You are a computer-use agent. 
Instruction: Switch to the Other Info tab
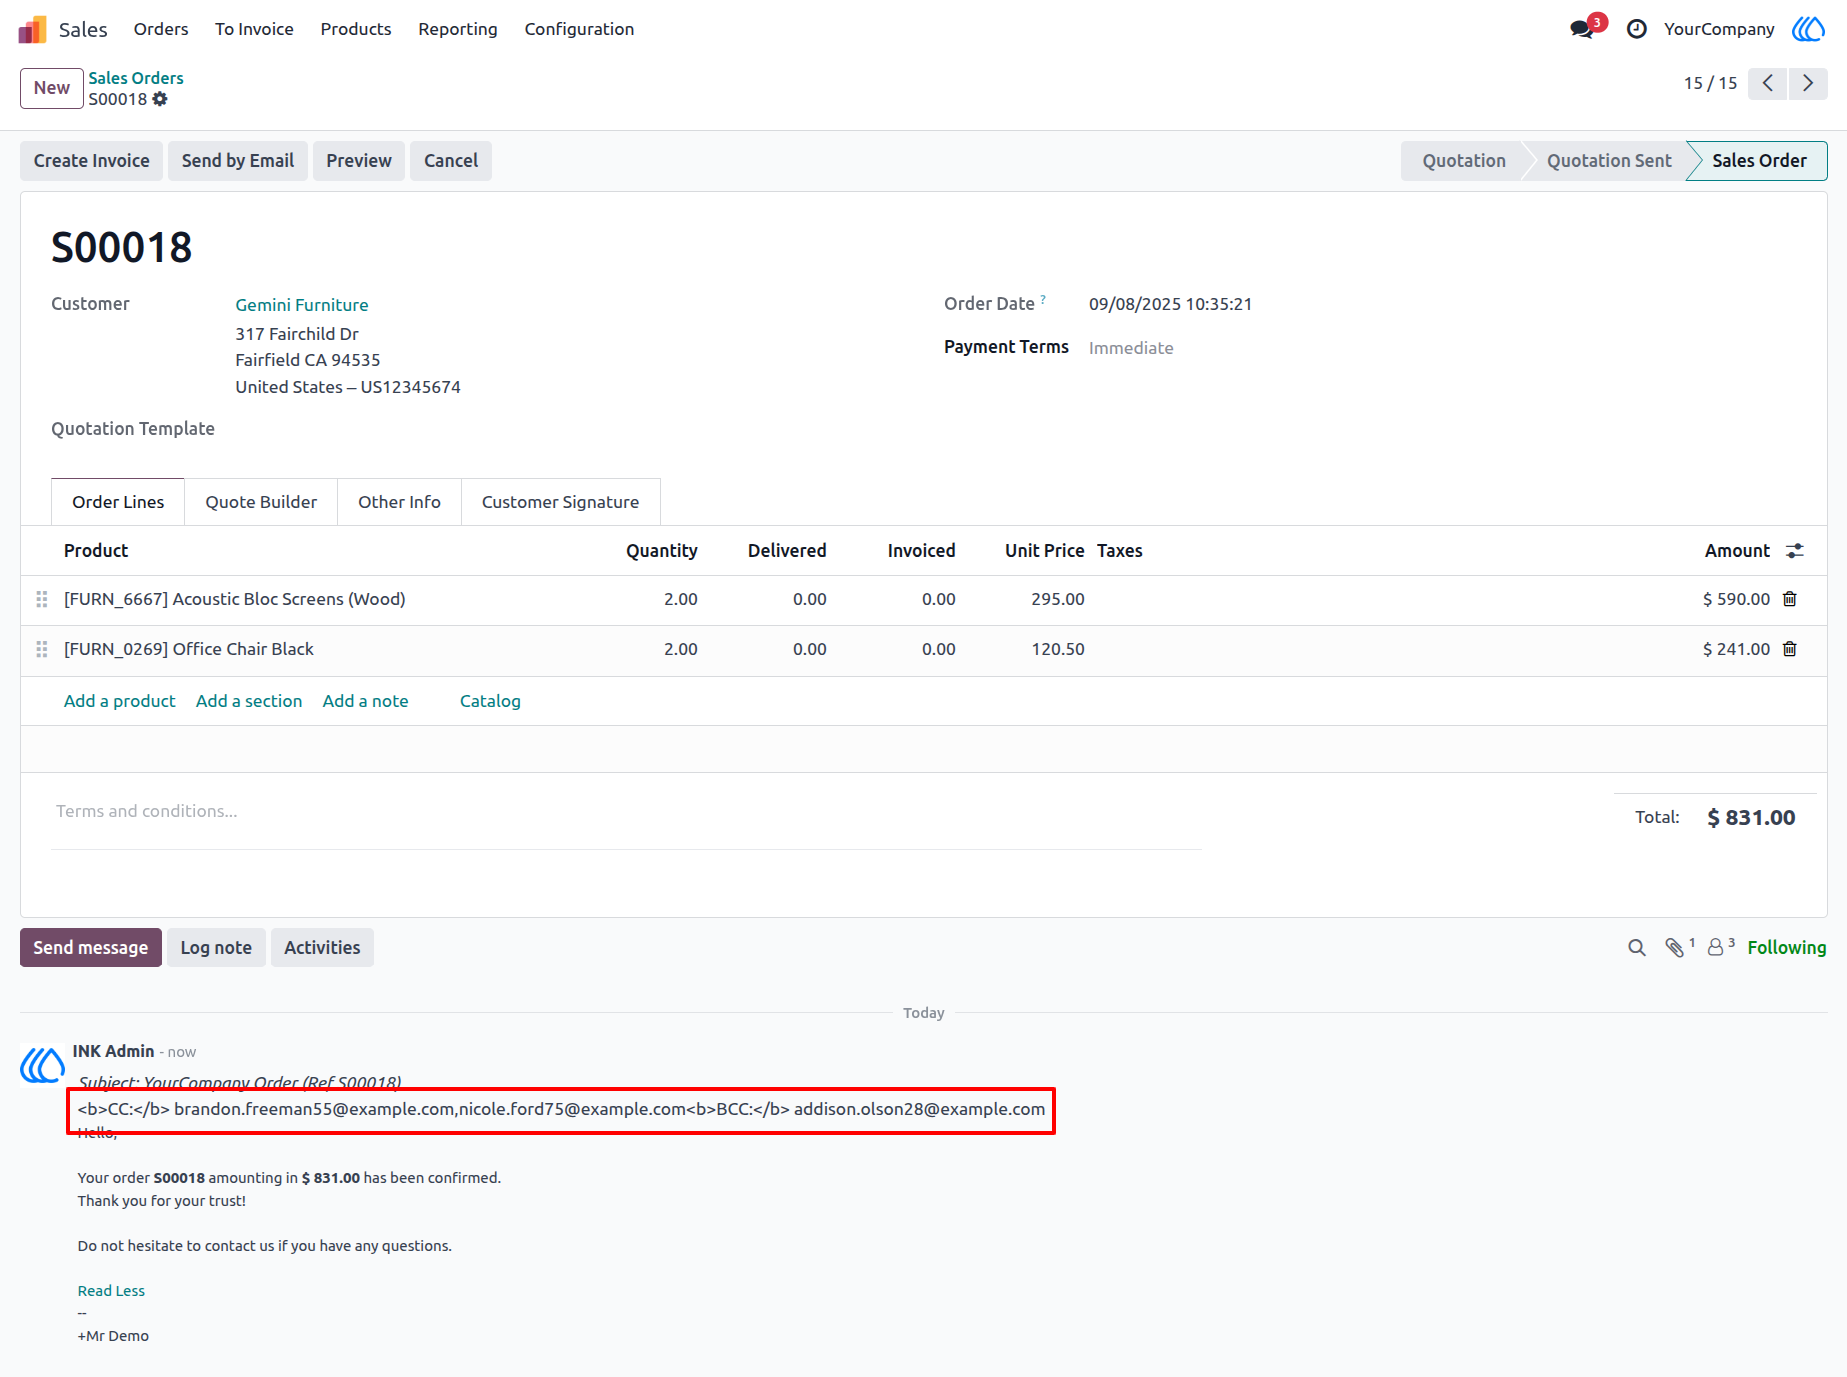[x=399, y=502]
